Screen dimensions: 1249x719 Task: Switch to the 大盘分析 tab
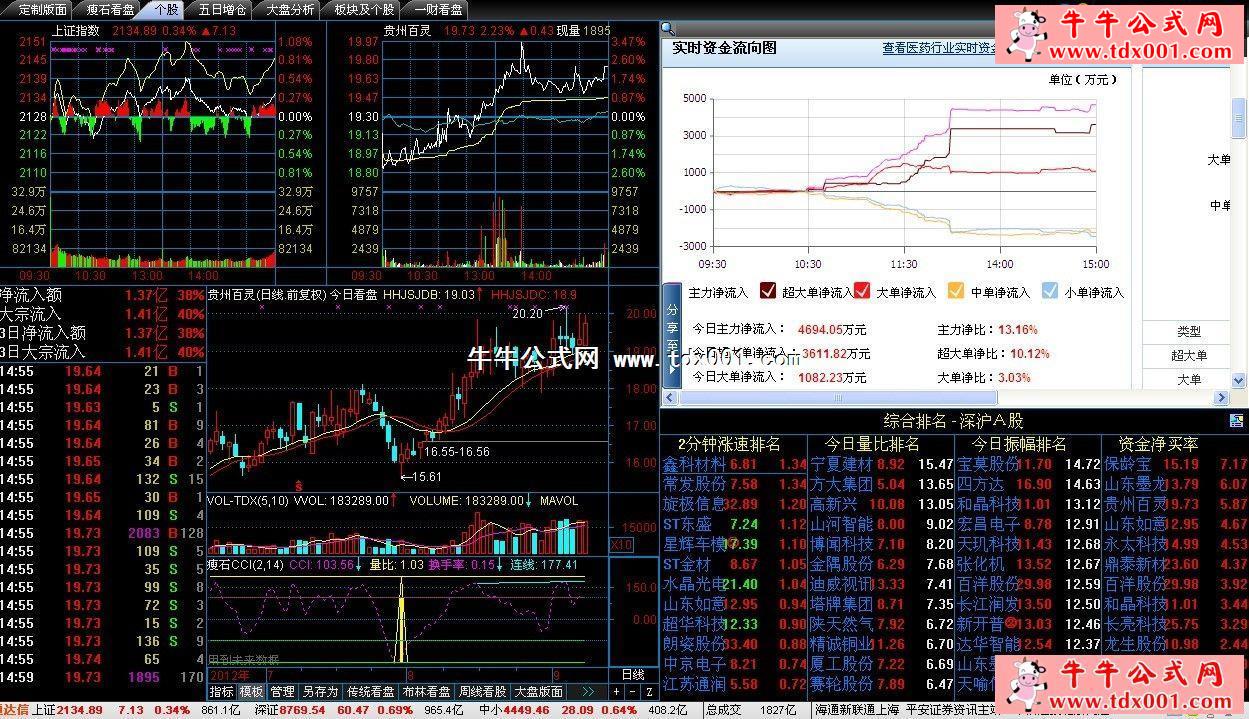[x=290, y=9]
